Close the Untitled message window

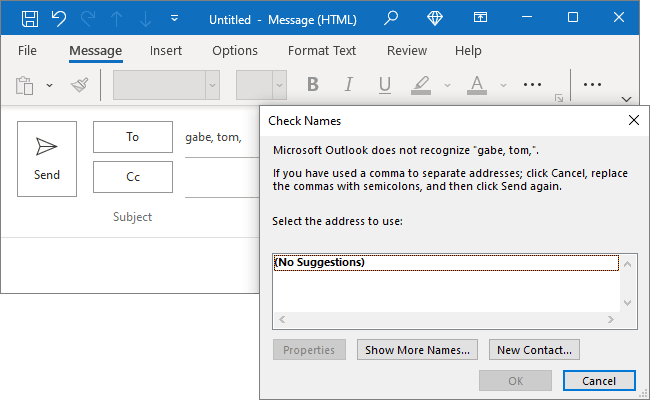(x=619, y=17)
